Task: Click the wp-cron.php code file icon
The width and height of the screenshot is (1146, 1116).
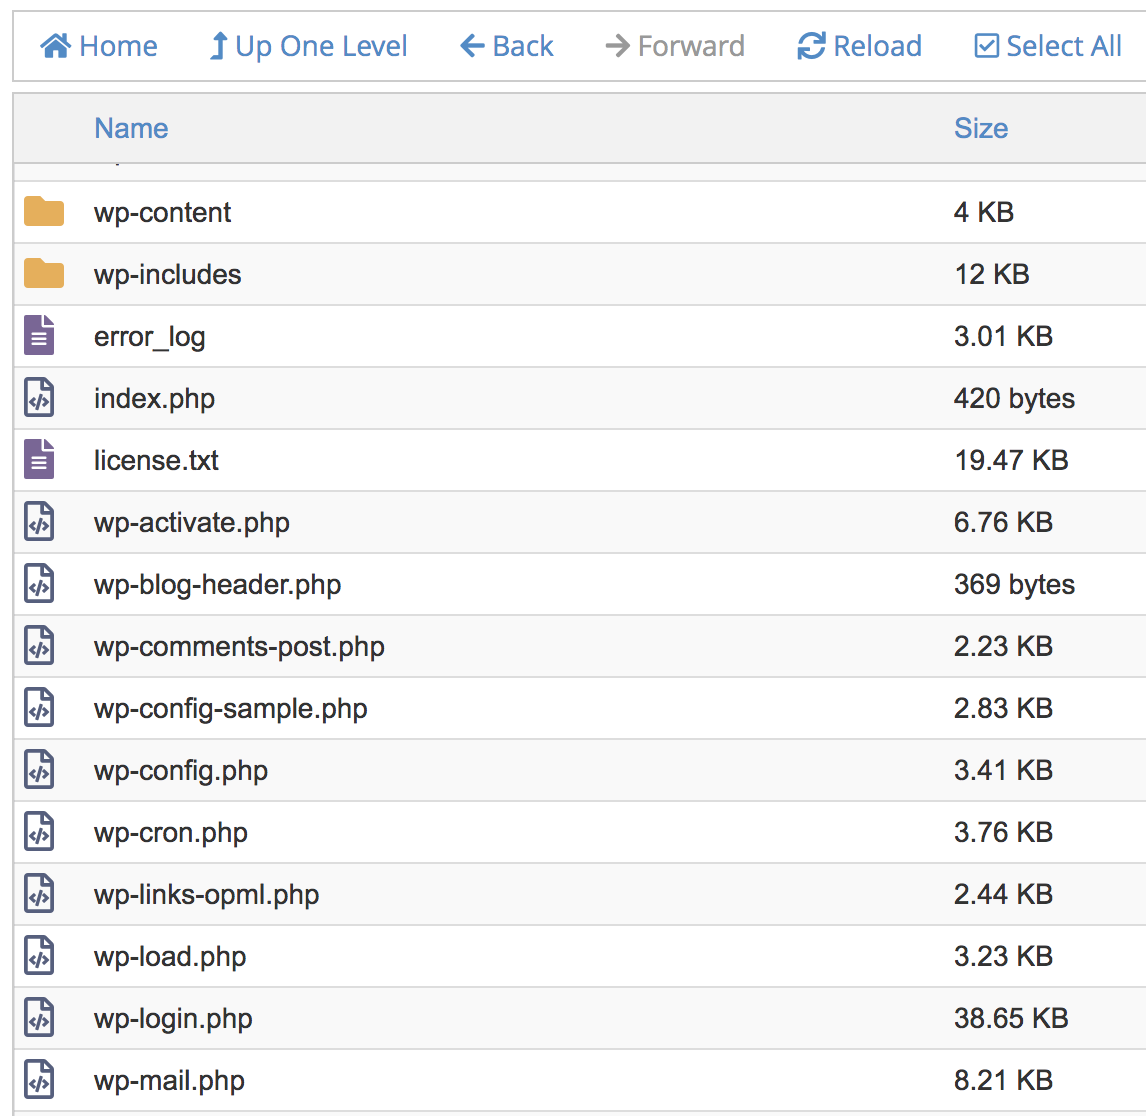Action: coord(39,832)
